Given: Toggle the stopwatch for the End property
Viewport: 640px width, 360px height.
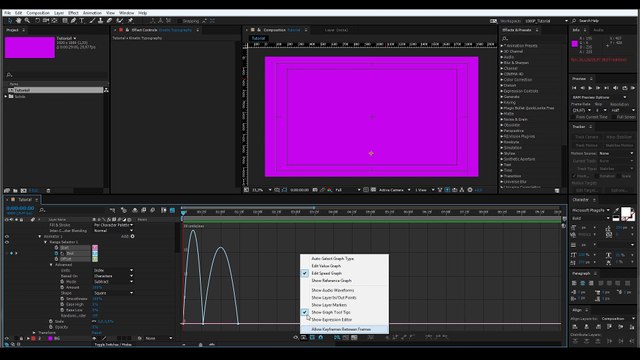Looking at the screenshot, I should click(57, 253).
